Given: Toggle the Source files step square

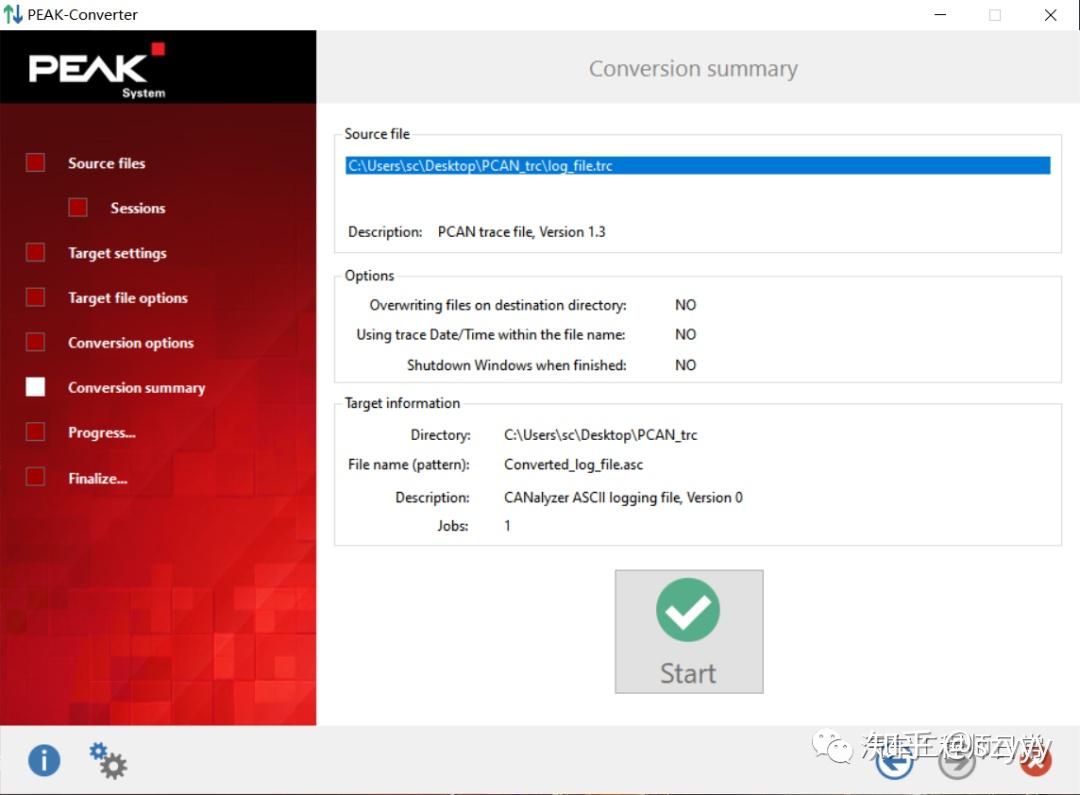Looking at the screenshot, I should (x=35, y=162).
